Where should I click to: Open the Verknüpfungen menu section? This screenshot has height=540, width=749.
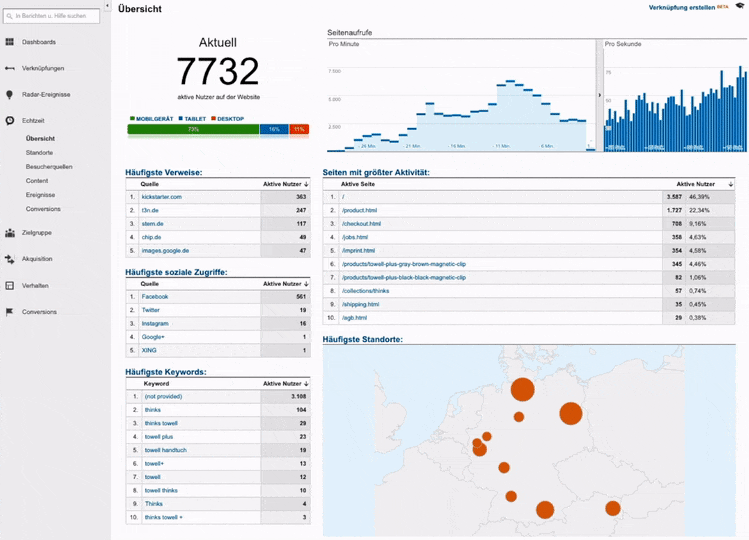pyautogui.click(x=43, y=68)
